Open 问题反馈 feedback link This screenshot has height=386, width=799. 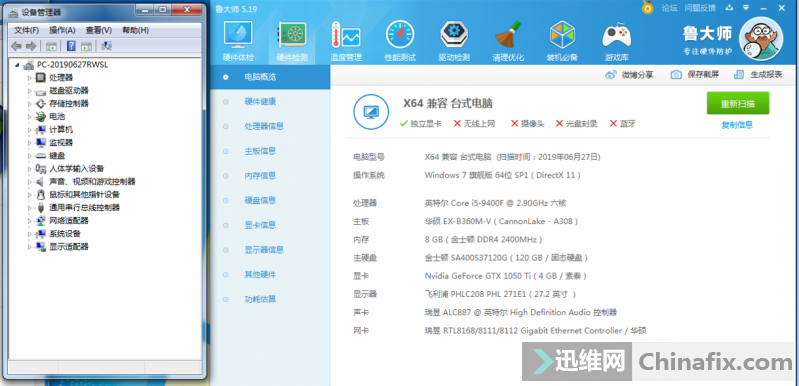tap(700, 8)
